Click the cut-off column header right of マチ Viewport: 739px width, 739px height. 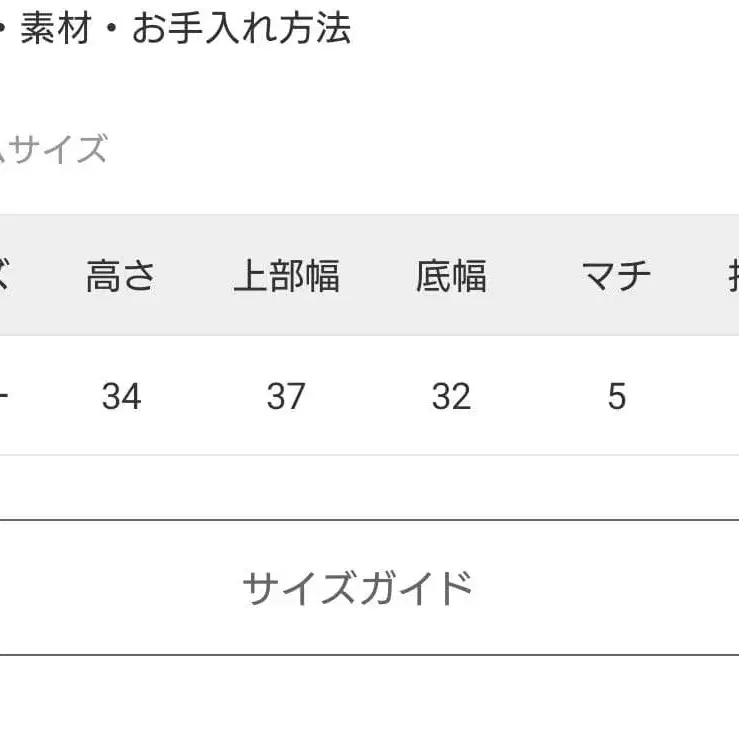[730, 276]
